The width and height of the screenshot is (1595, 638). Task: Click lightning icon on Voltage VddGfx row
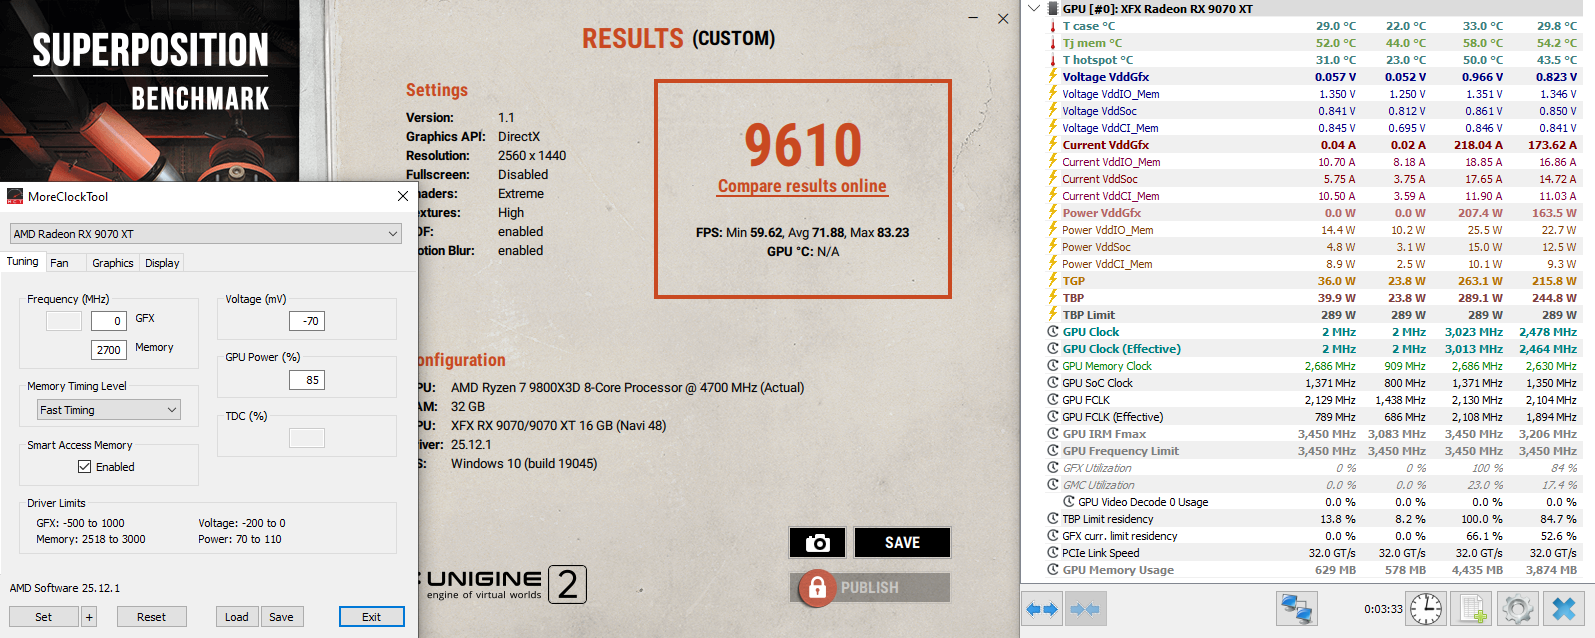click(x=1053, y=76)
